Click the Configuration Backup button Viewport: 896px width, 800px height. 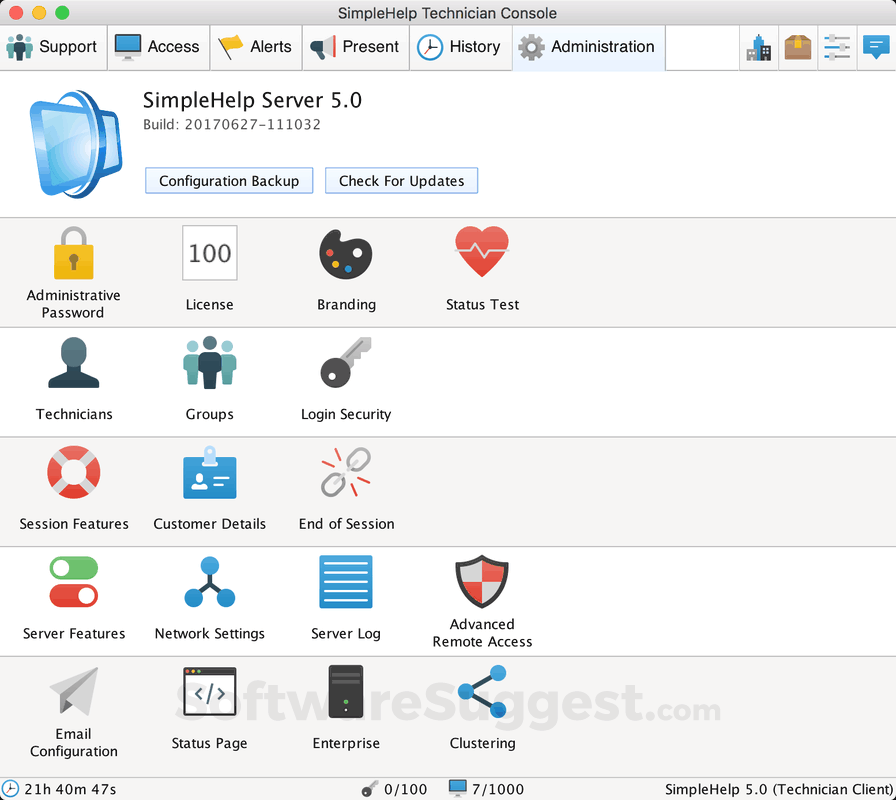228,181
